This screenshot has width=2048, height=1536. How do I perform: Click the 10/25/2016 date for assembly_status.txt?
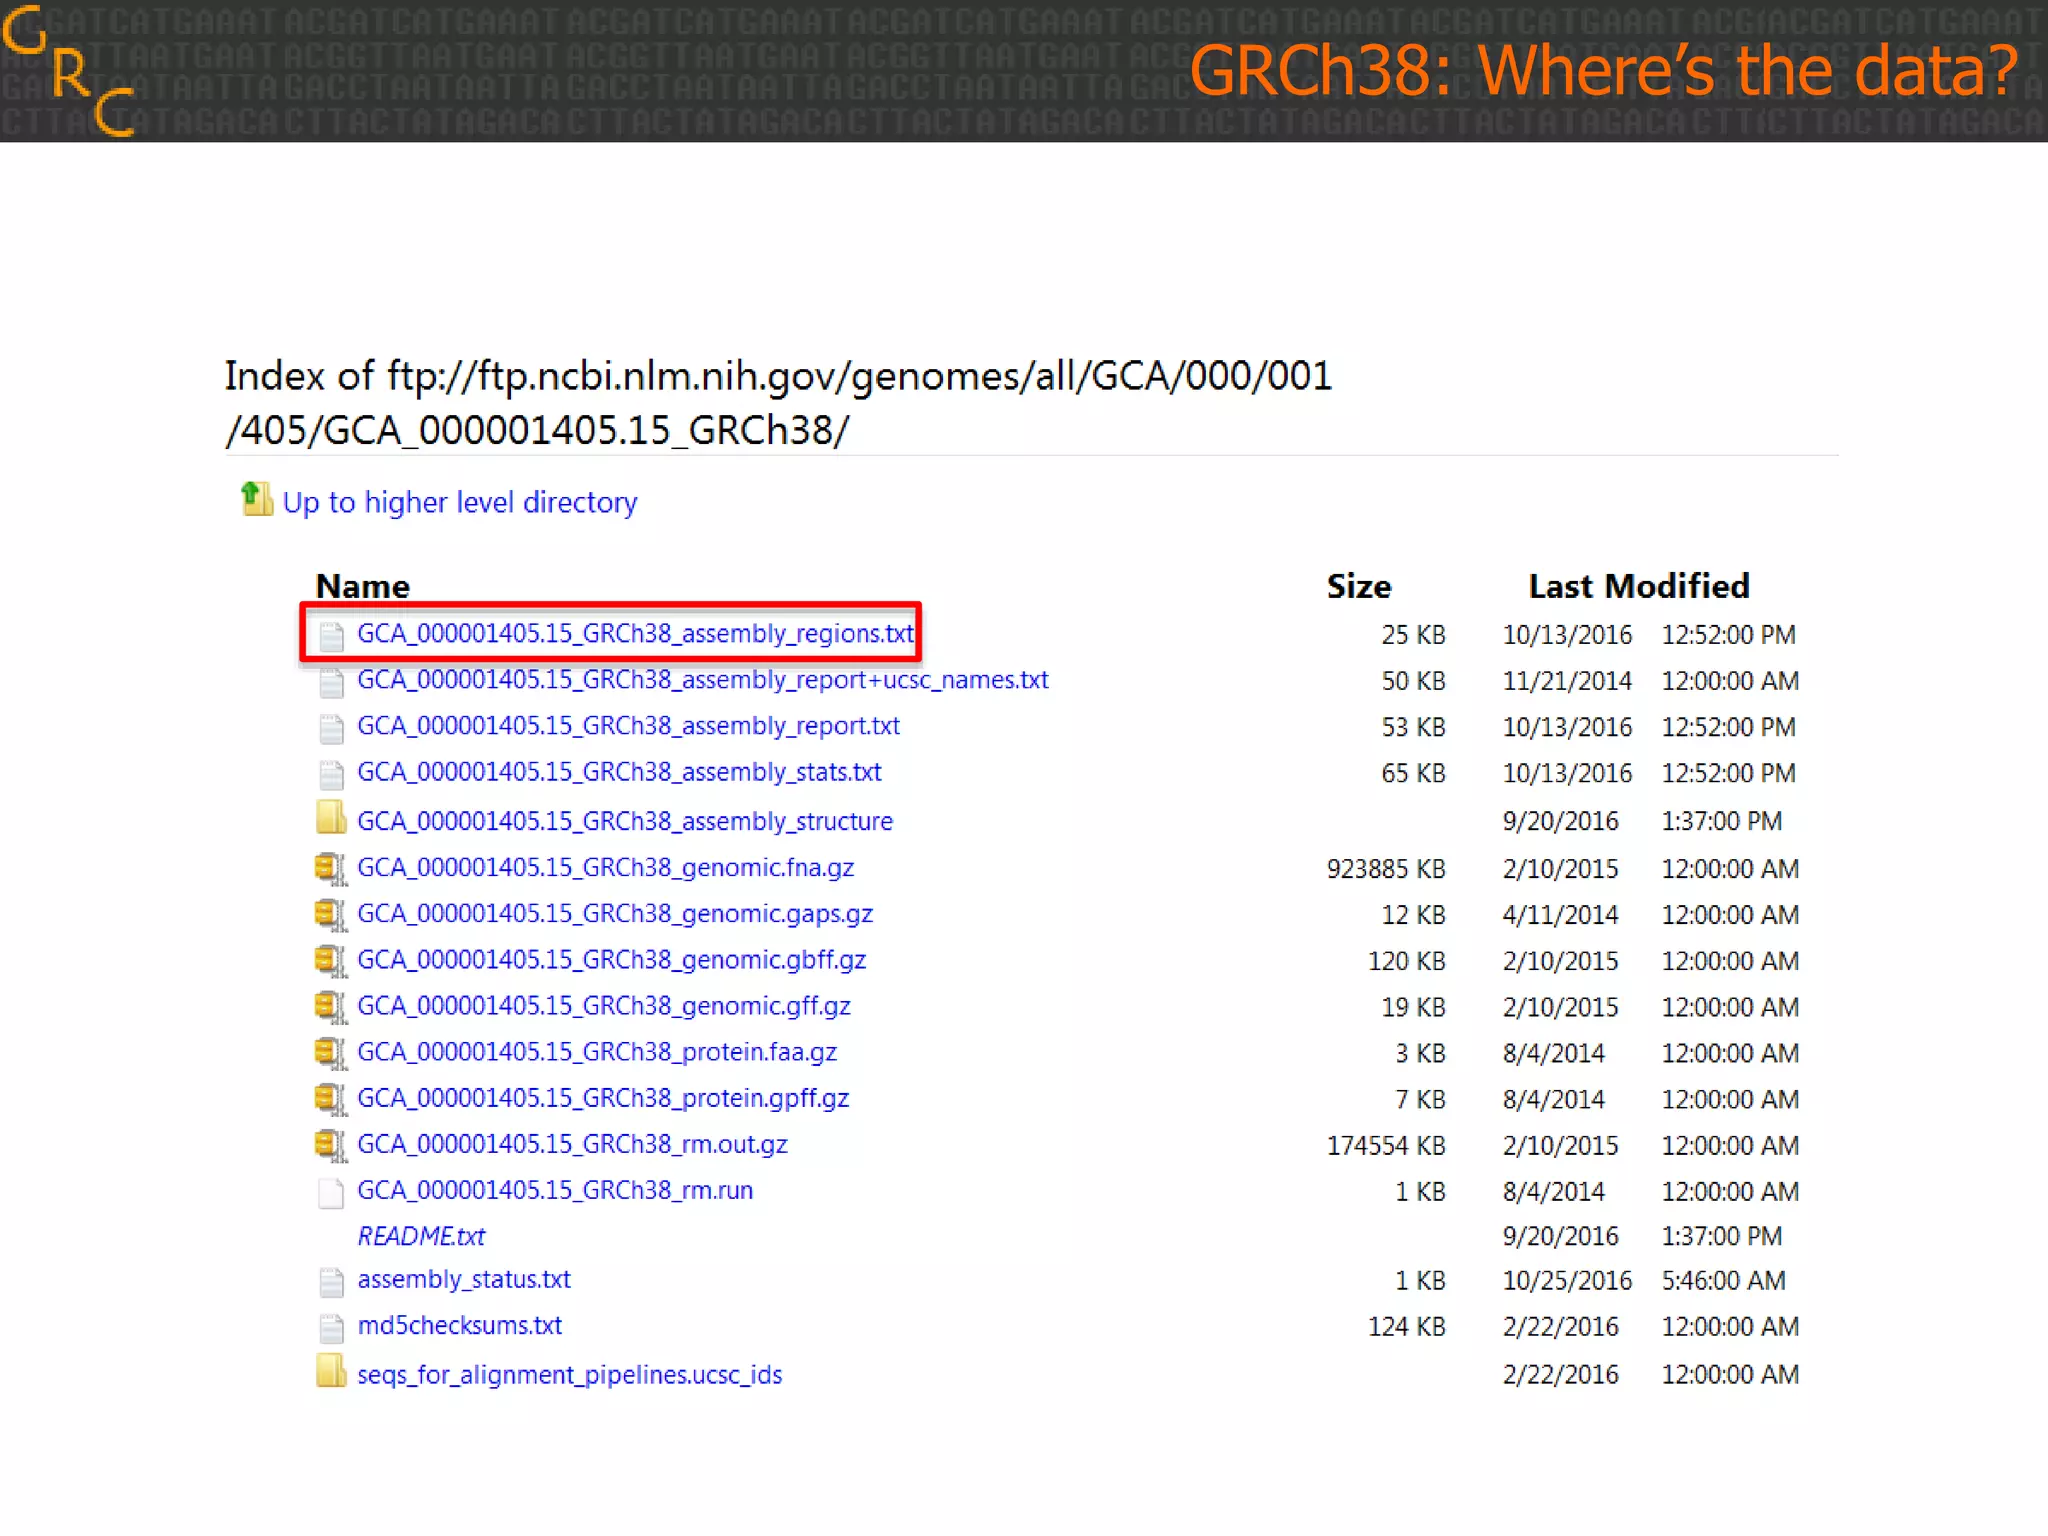(1567, 1281)
